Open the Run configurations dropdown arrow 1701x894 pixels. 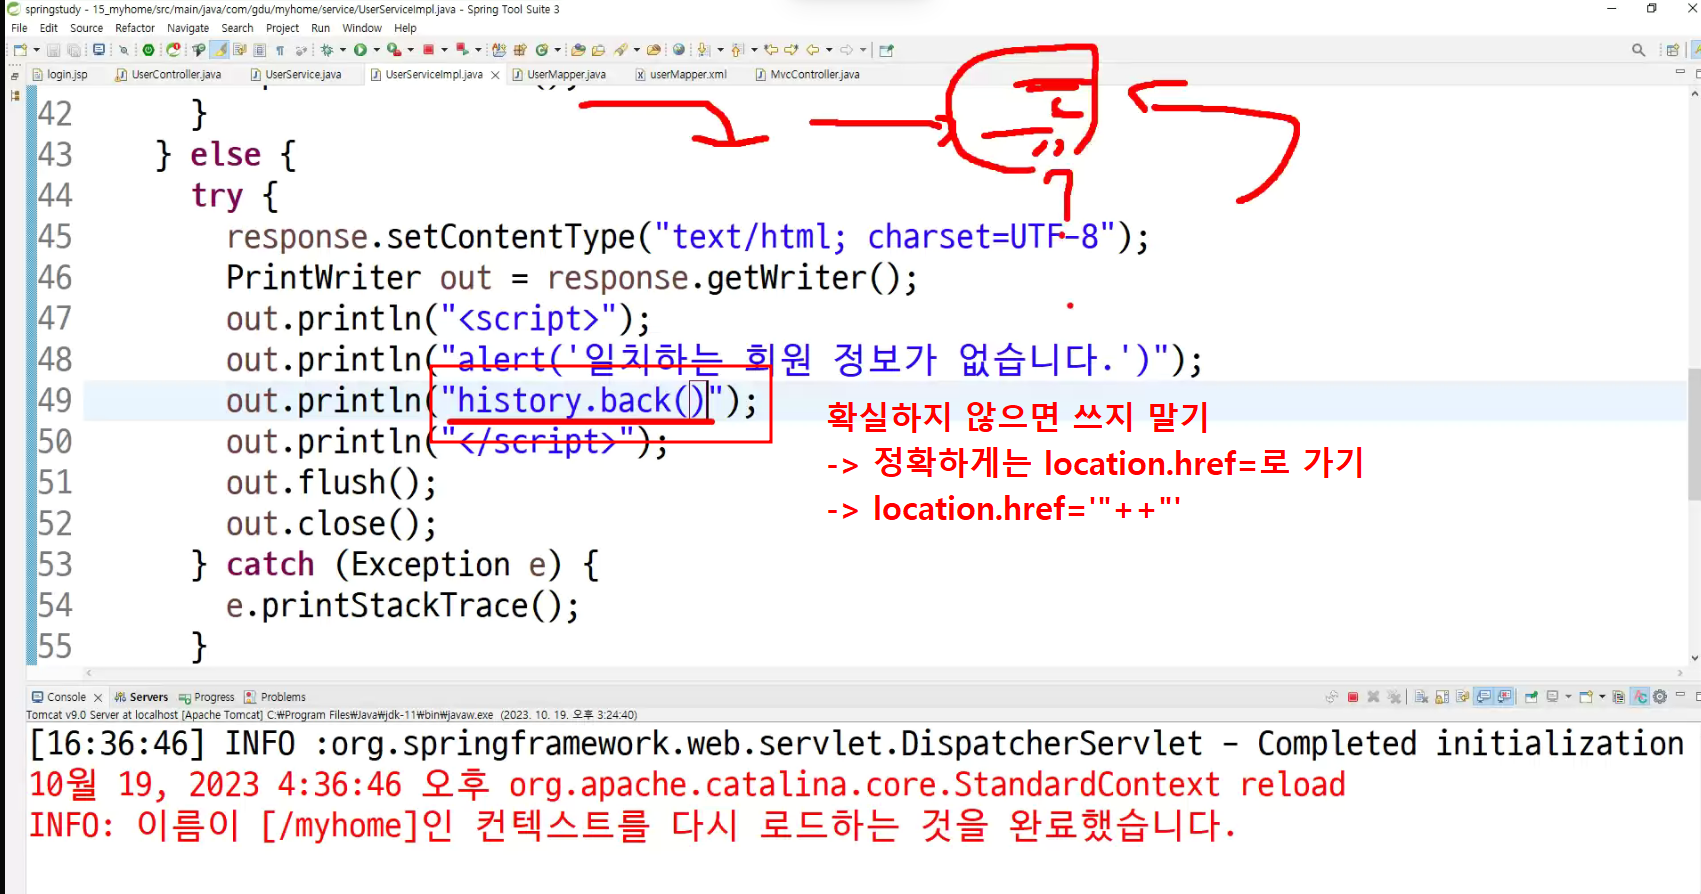pyautogui.click(x=376, y=50)
